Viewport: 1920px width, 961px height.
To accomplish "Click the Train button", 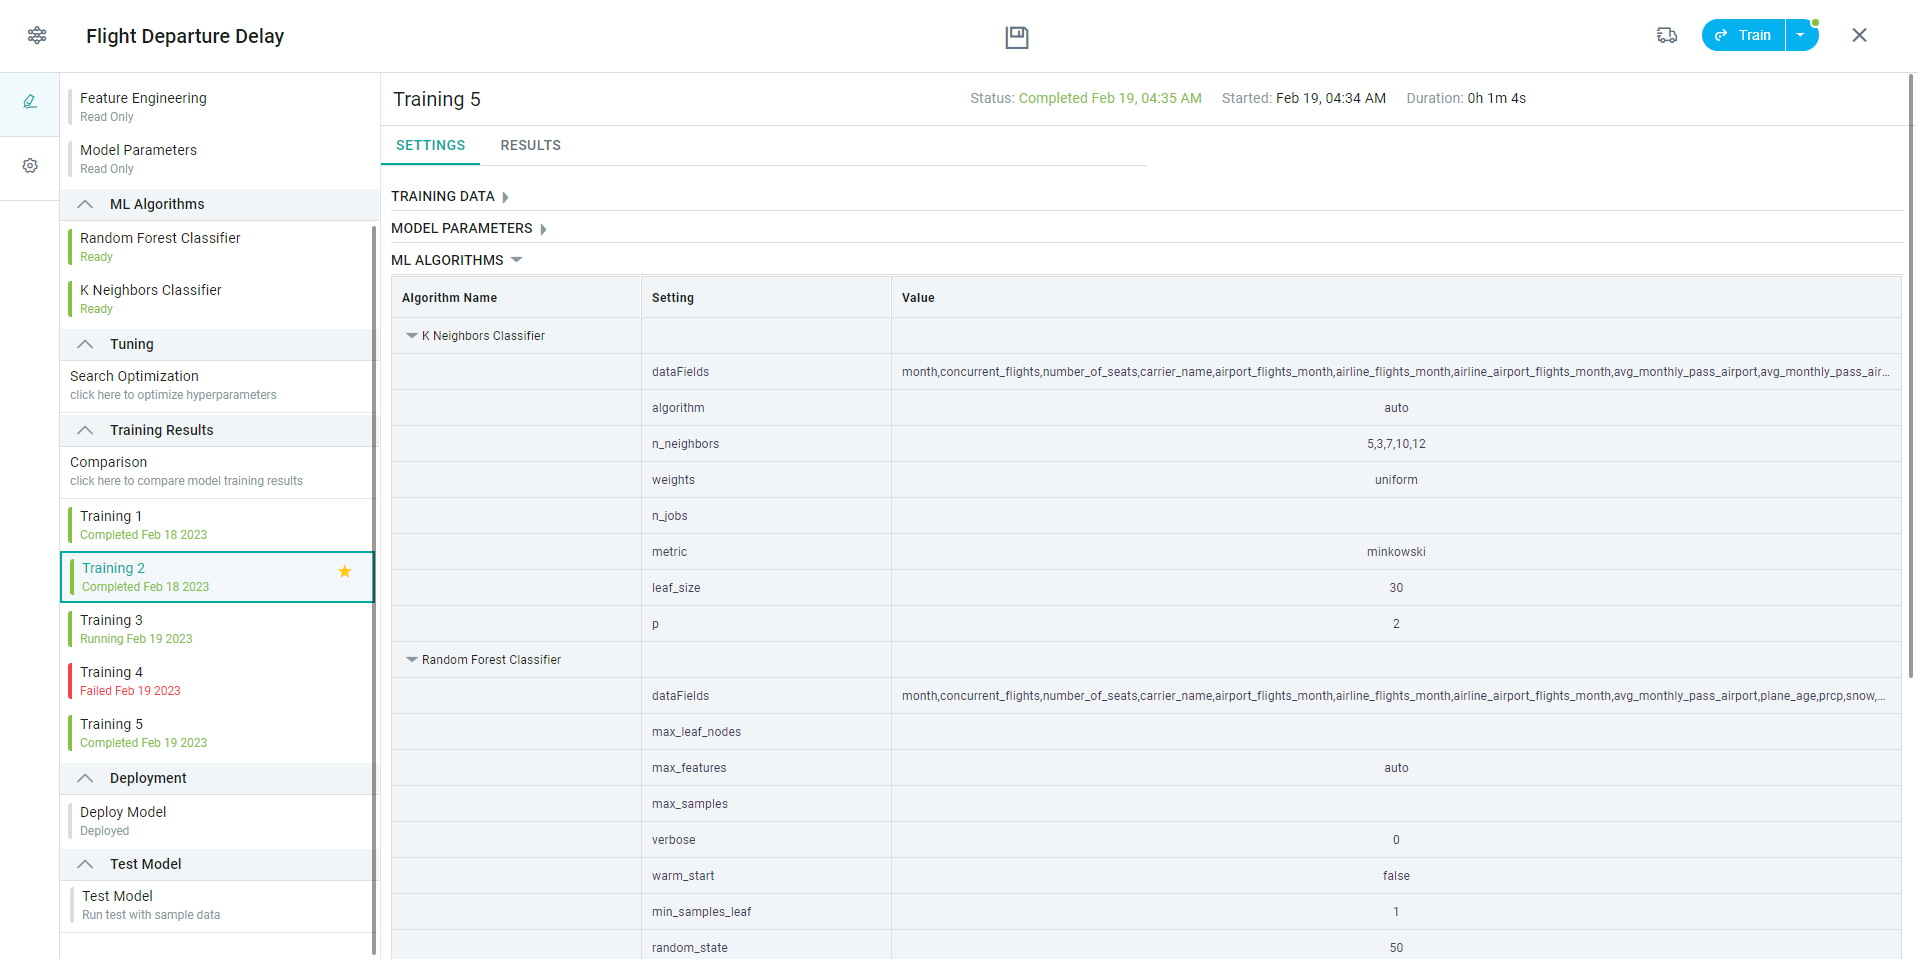I will [x=1744, y=35].
